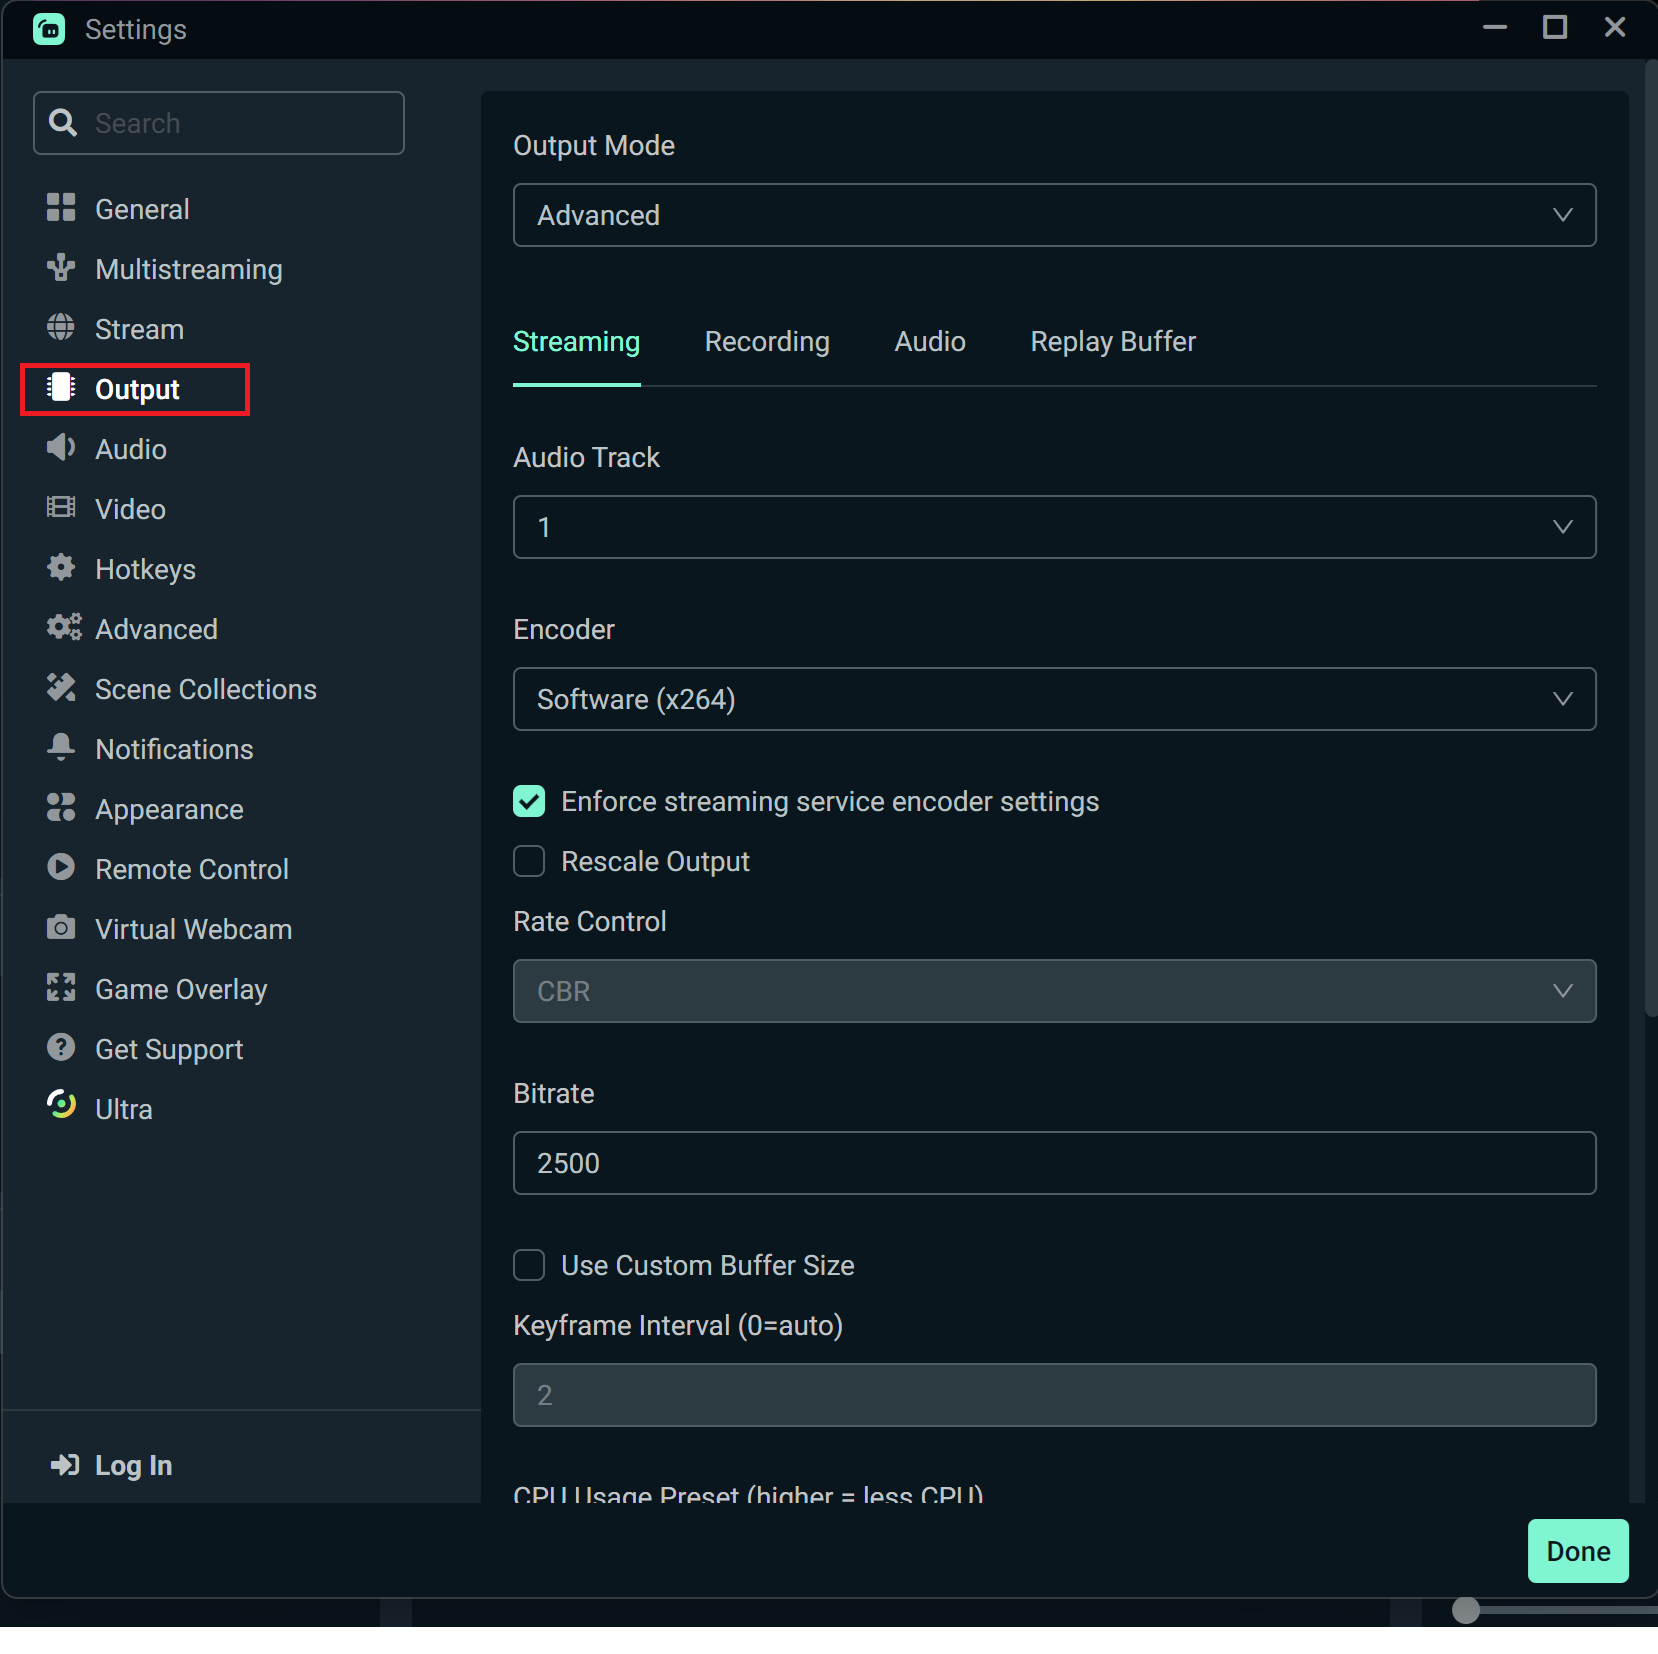
Task: Click the Advanced double-gear icon
Action: pos(64,627)
